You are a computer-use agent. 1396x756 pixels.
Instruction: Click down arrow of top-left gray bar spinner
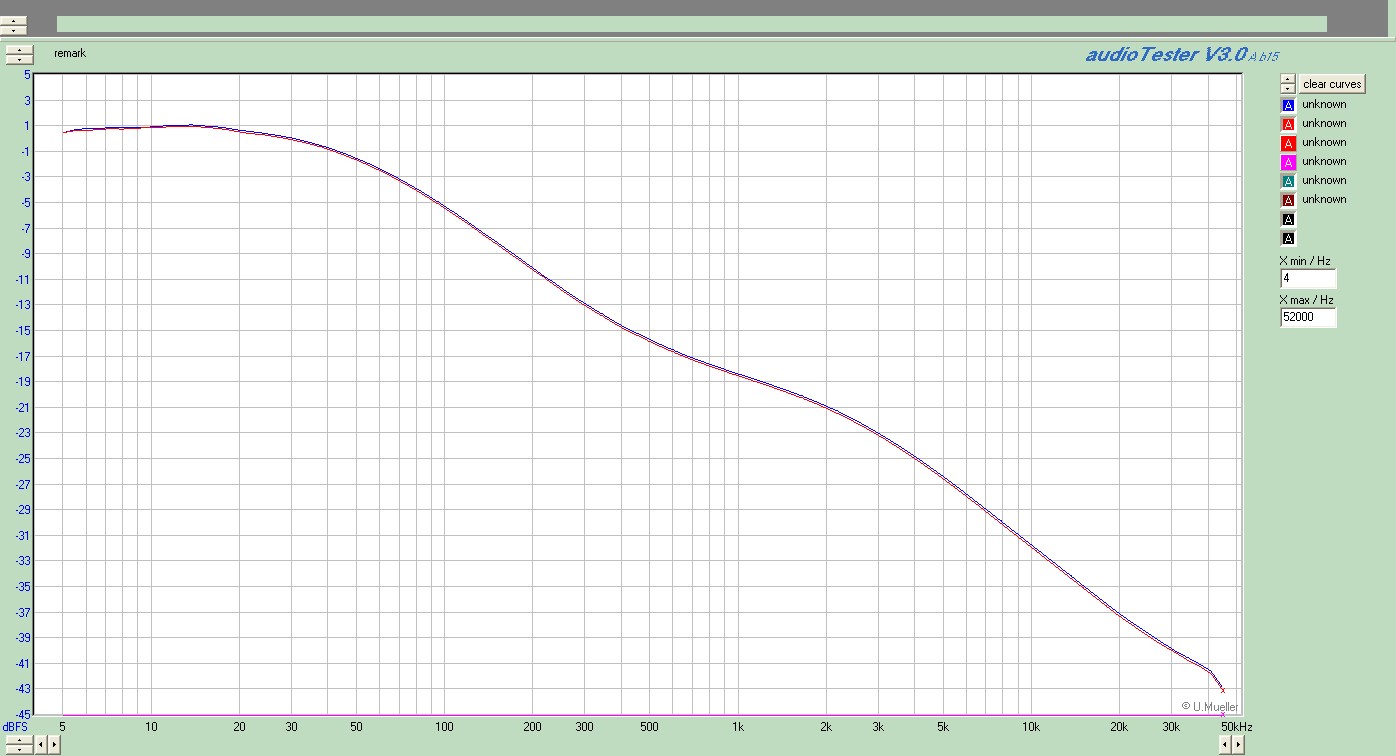point(13,30)
